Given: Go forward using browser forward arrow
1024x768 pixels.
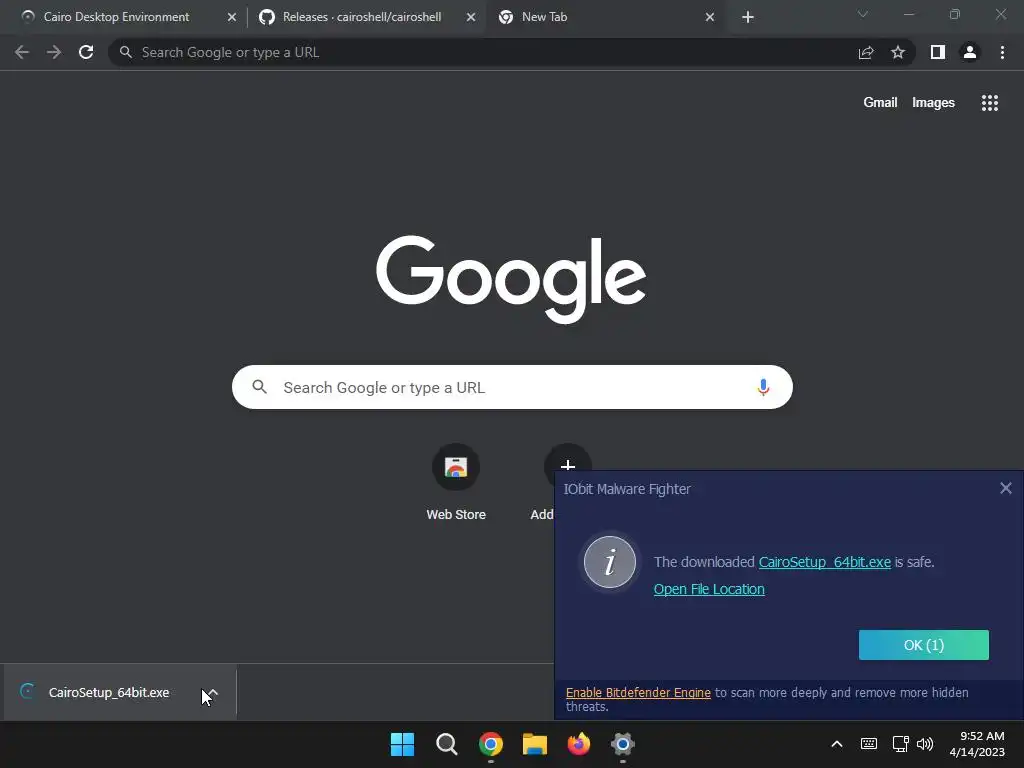Looking at the screenshot, I should click(54, 52).
